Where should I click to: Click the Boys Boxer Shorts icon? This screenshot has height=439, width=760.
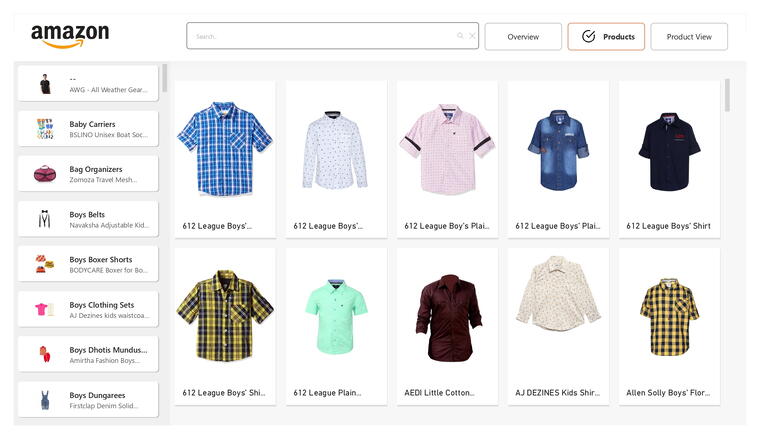click(x=45, y=264)
